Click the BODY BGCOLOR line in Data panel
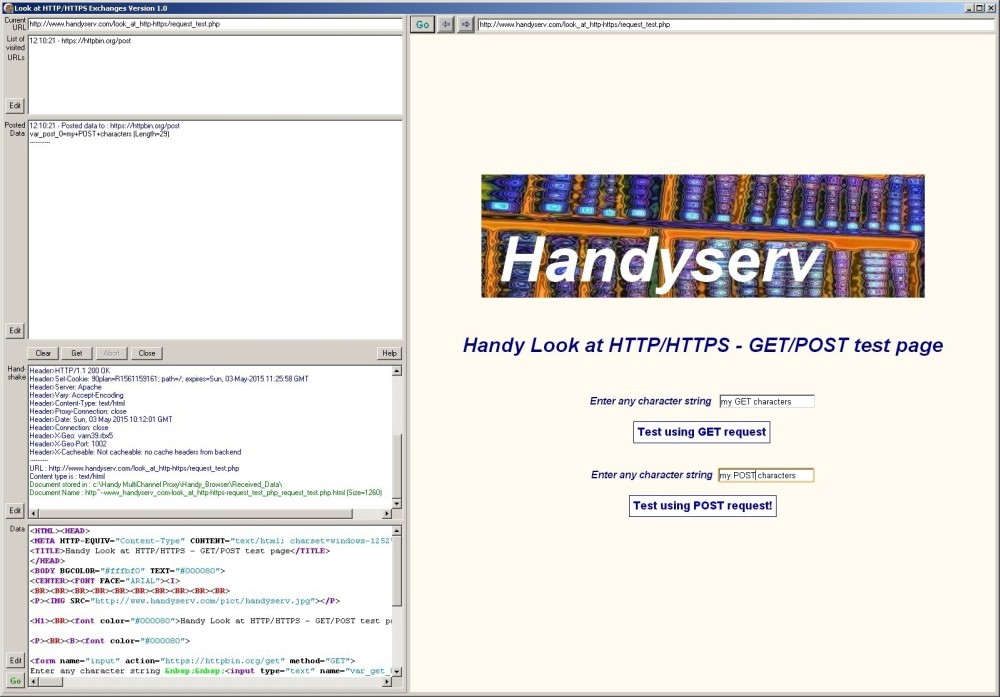The image size is (1000, 697). pyautogui.click(x=128, y=571)
